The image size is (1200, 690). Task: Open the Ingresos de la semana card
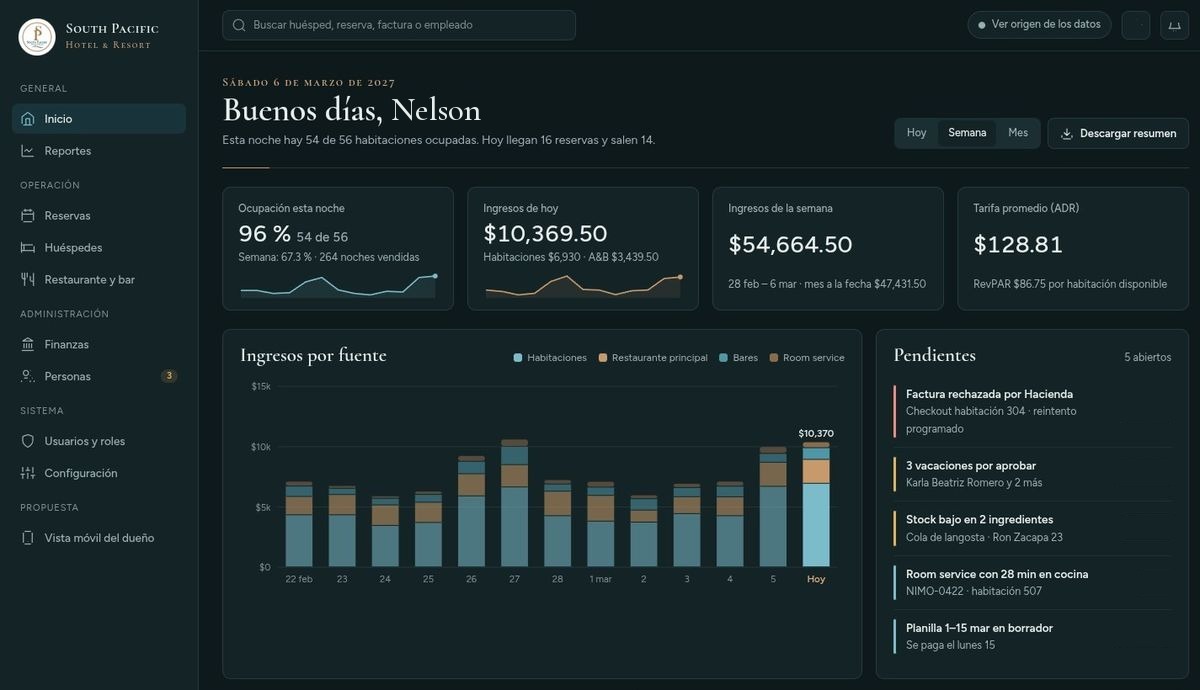pos(828,249)
